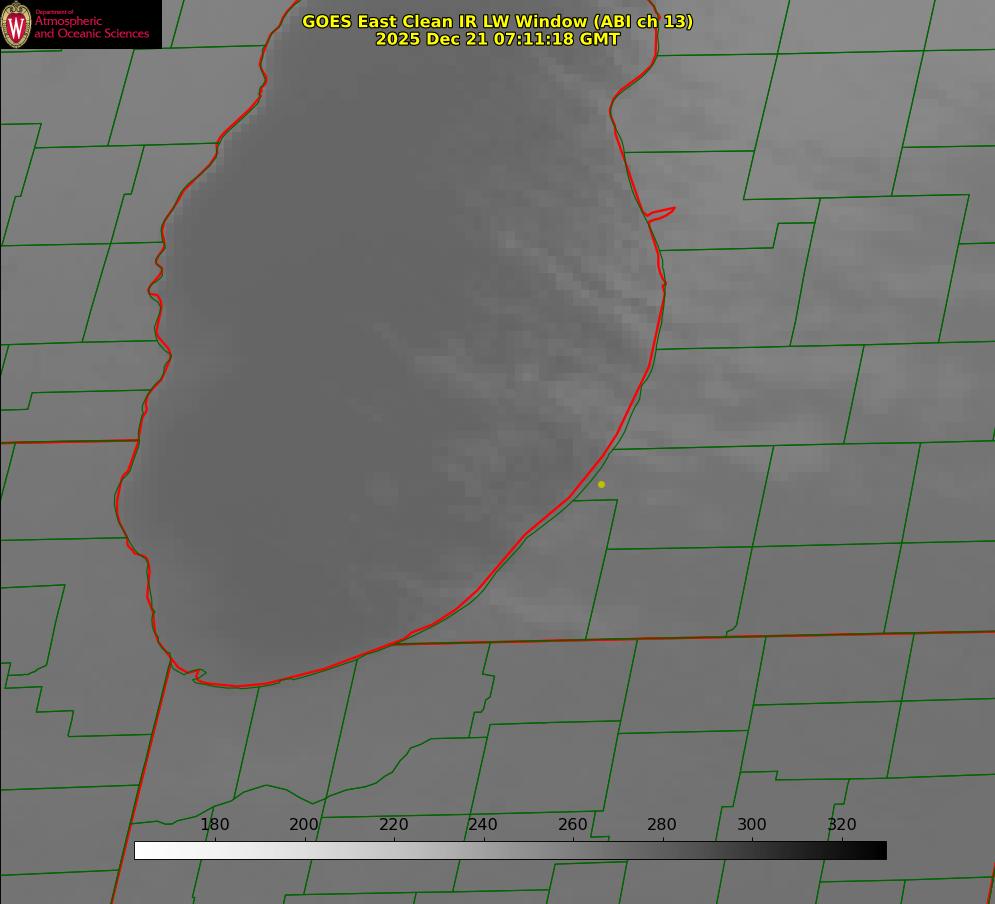Click the white end of colorbar
The height and width of the screenshot is (904, 995).
coord(146,851)
